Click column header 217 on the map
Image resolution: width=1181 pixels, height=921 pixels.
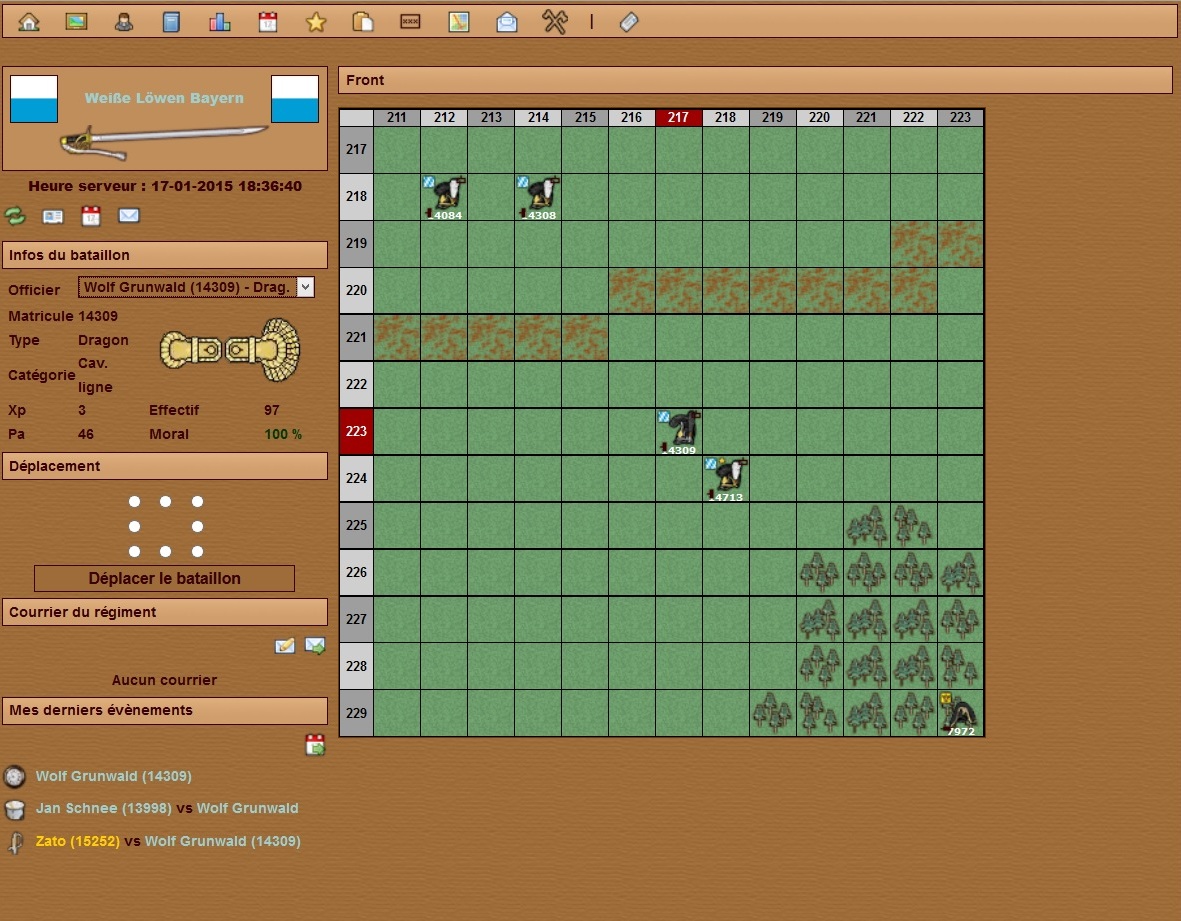pyautogui.click(x=678, y=117)
